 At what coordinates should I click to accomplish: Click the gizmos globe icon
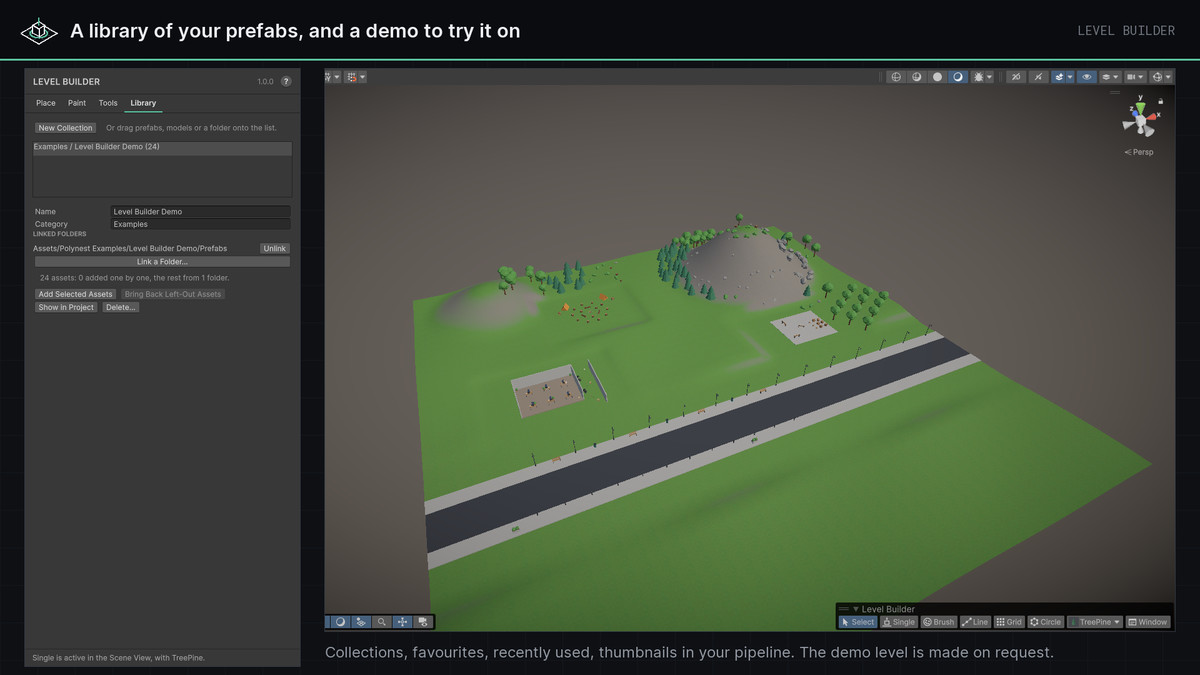point(1157,77)
